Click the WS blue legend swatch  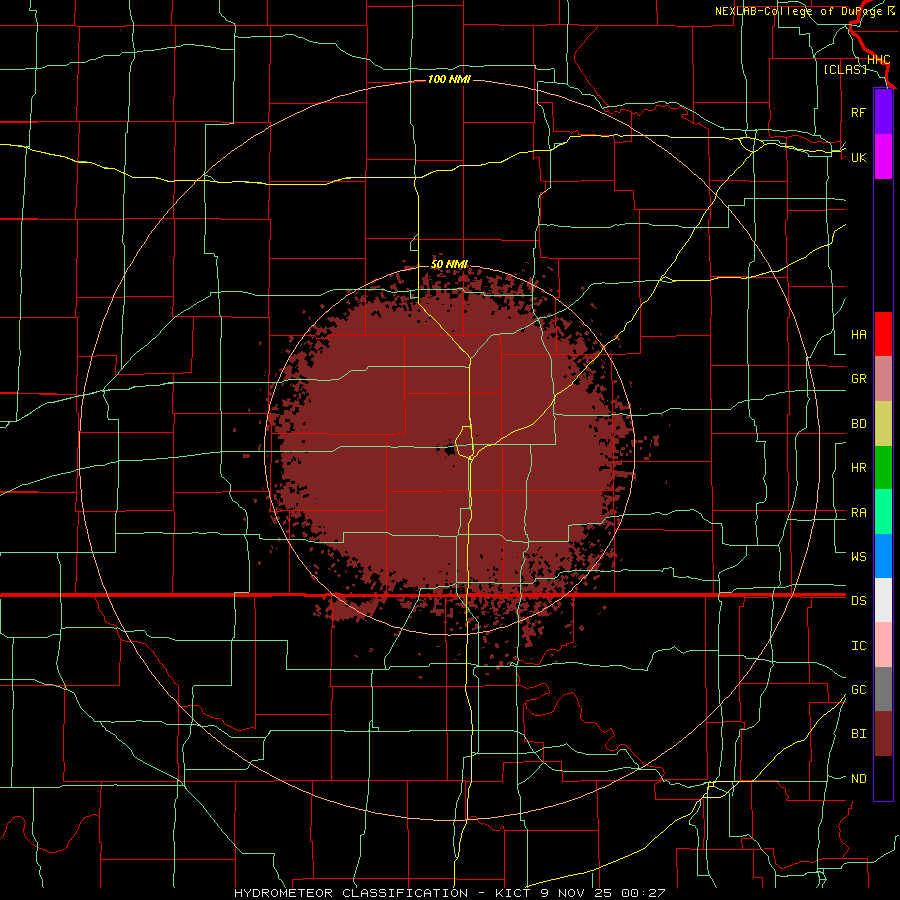click(883, 556)
